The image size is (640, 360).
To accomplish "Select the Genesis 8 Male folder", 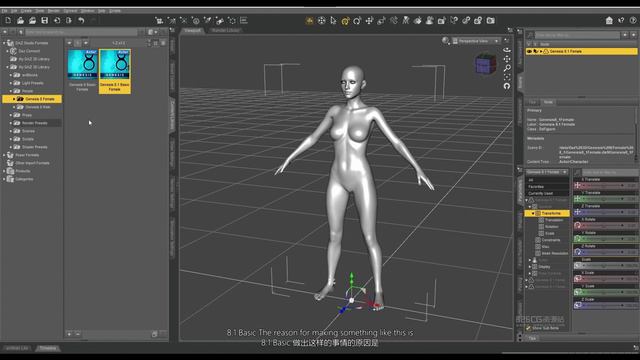I will tap(38, 107).
